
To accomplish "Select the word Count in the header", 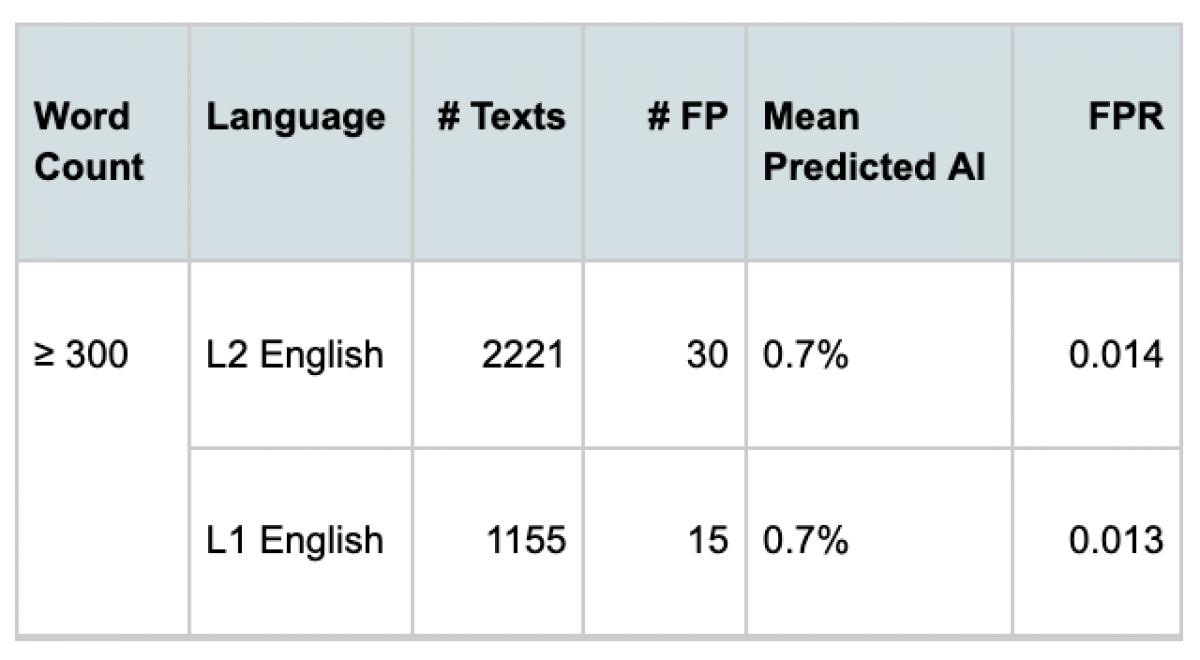I will click(x=89, y=168).
